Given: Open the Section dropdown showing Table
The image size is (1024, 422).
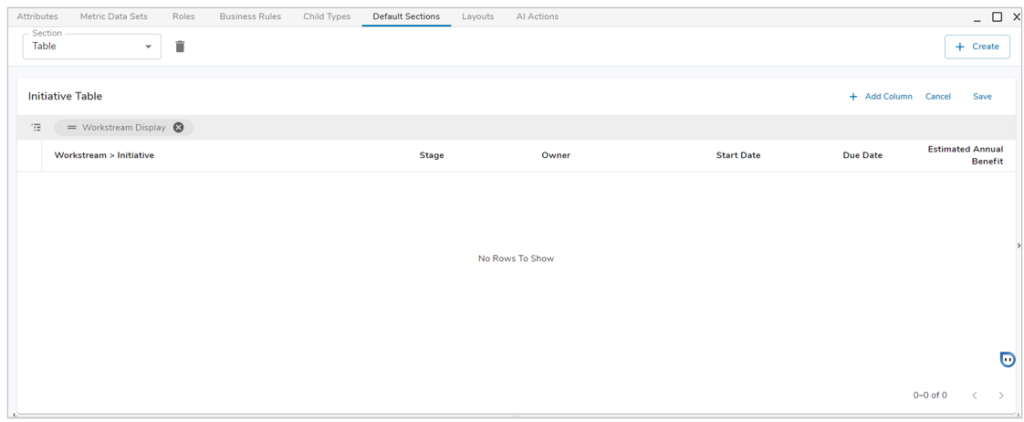Looking at the screenshot, I should [x=92, y=46].
